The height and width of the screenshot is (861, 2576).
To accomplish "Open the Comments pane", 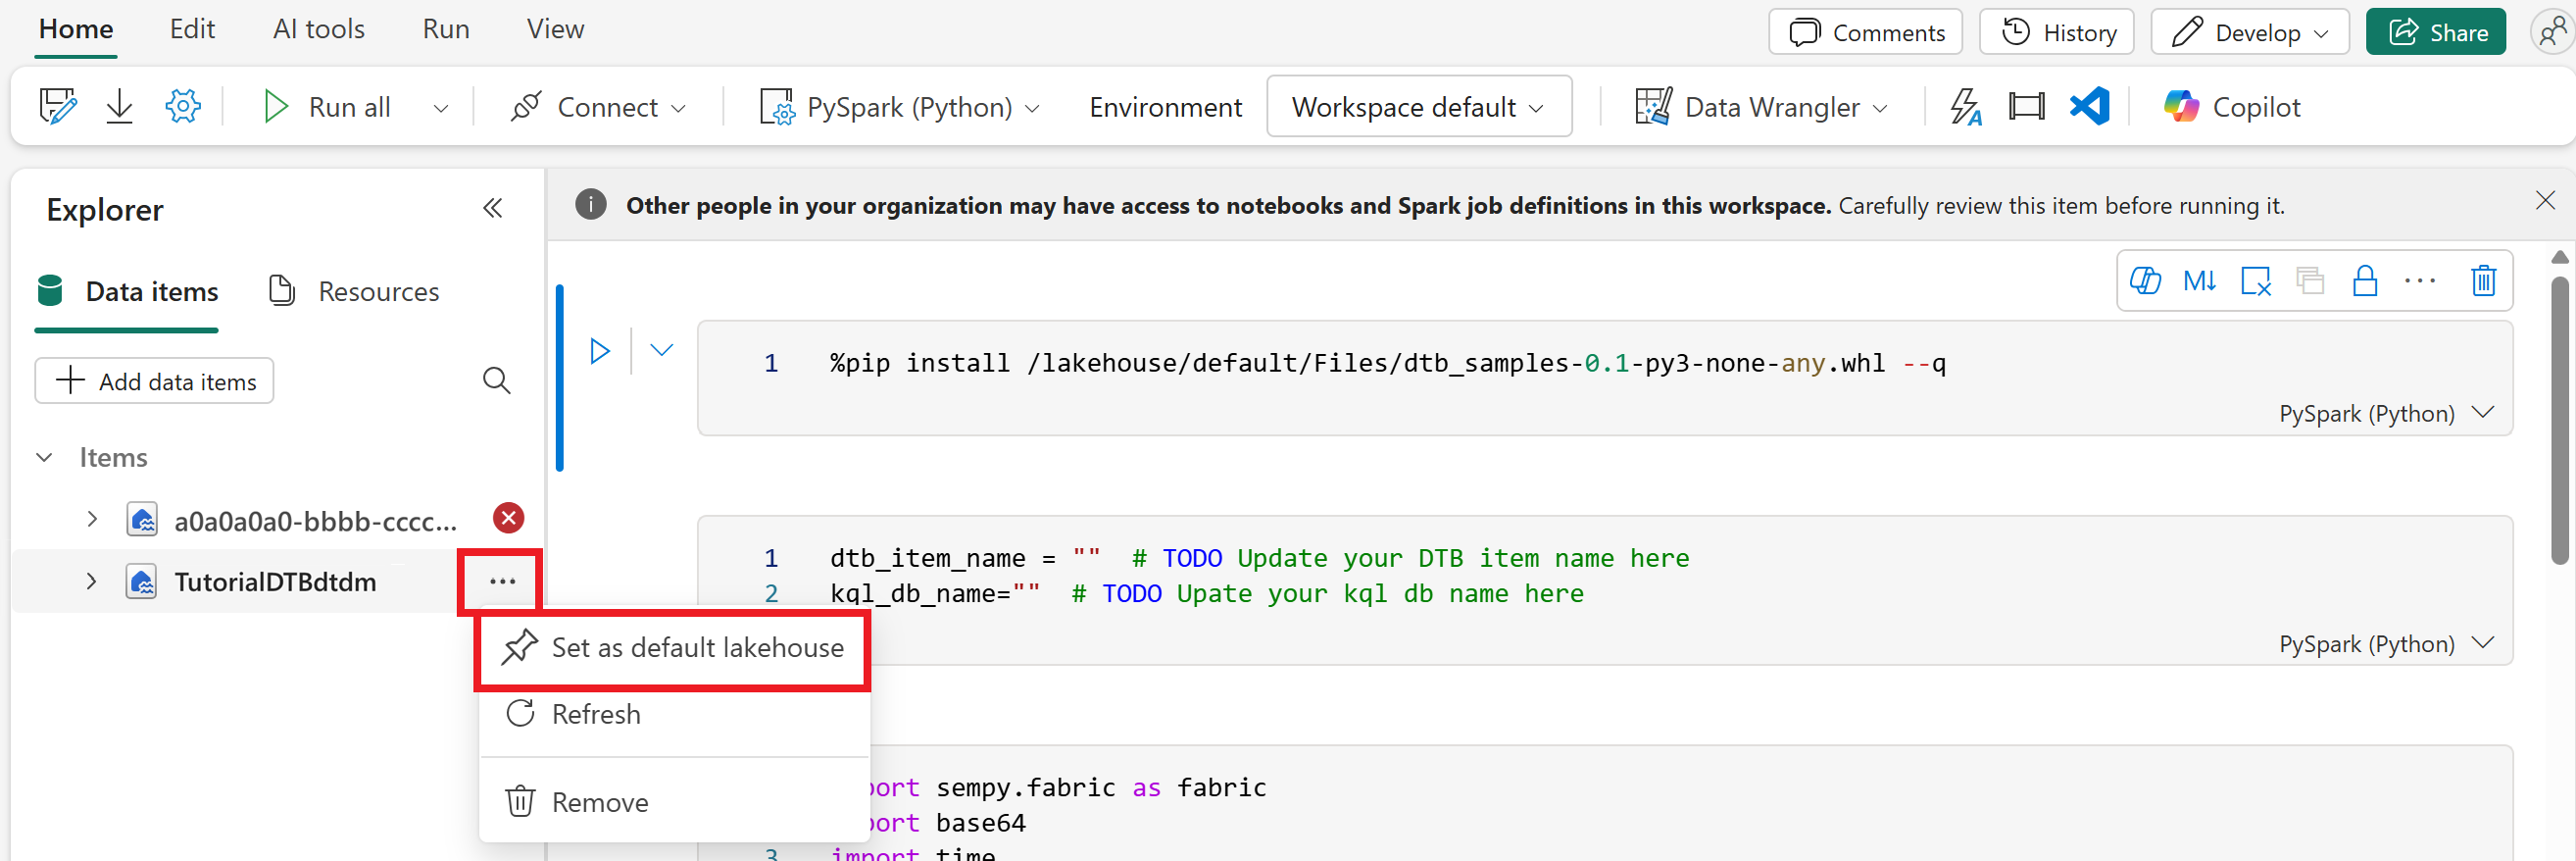I will (x=1866, y=32).
